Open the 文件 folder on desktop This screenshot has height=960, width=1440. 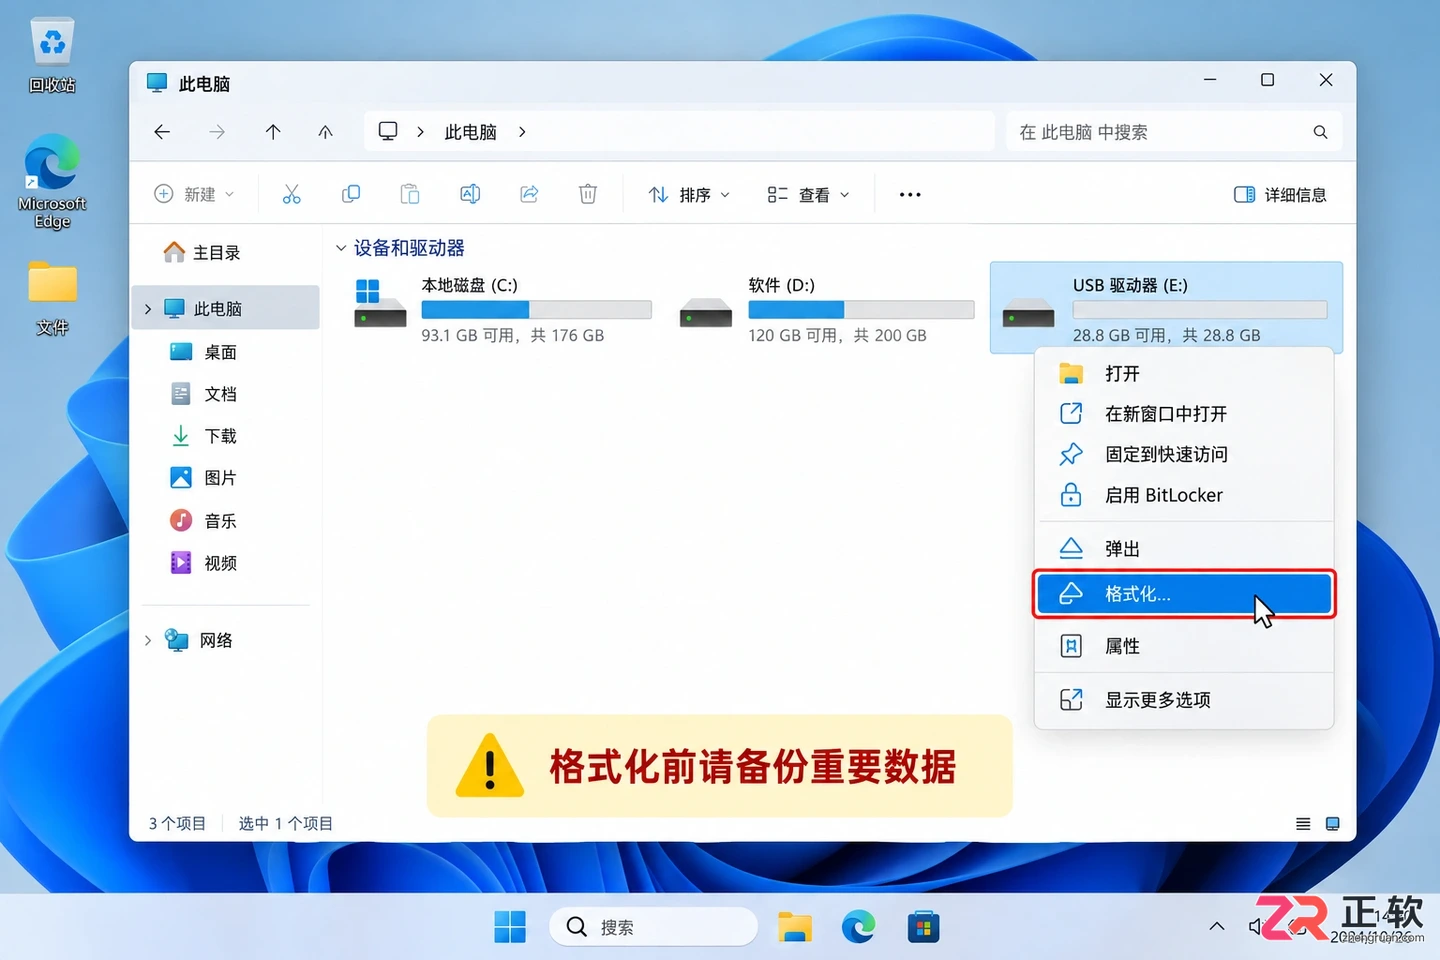52,297
